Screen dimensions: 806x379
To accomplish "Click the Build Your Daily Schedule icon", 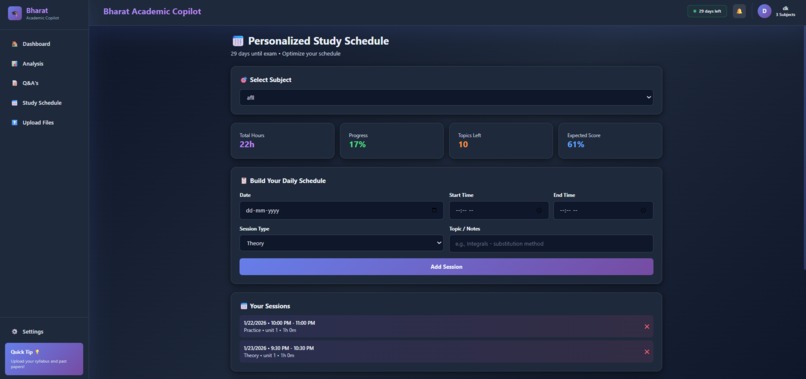I will [244, 181].
